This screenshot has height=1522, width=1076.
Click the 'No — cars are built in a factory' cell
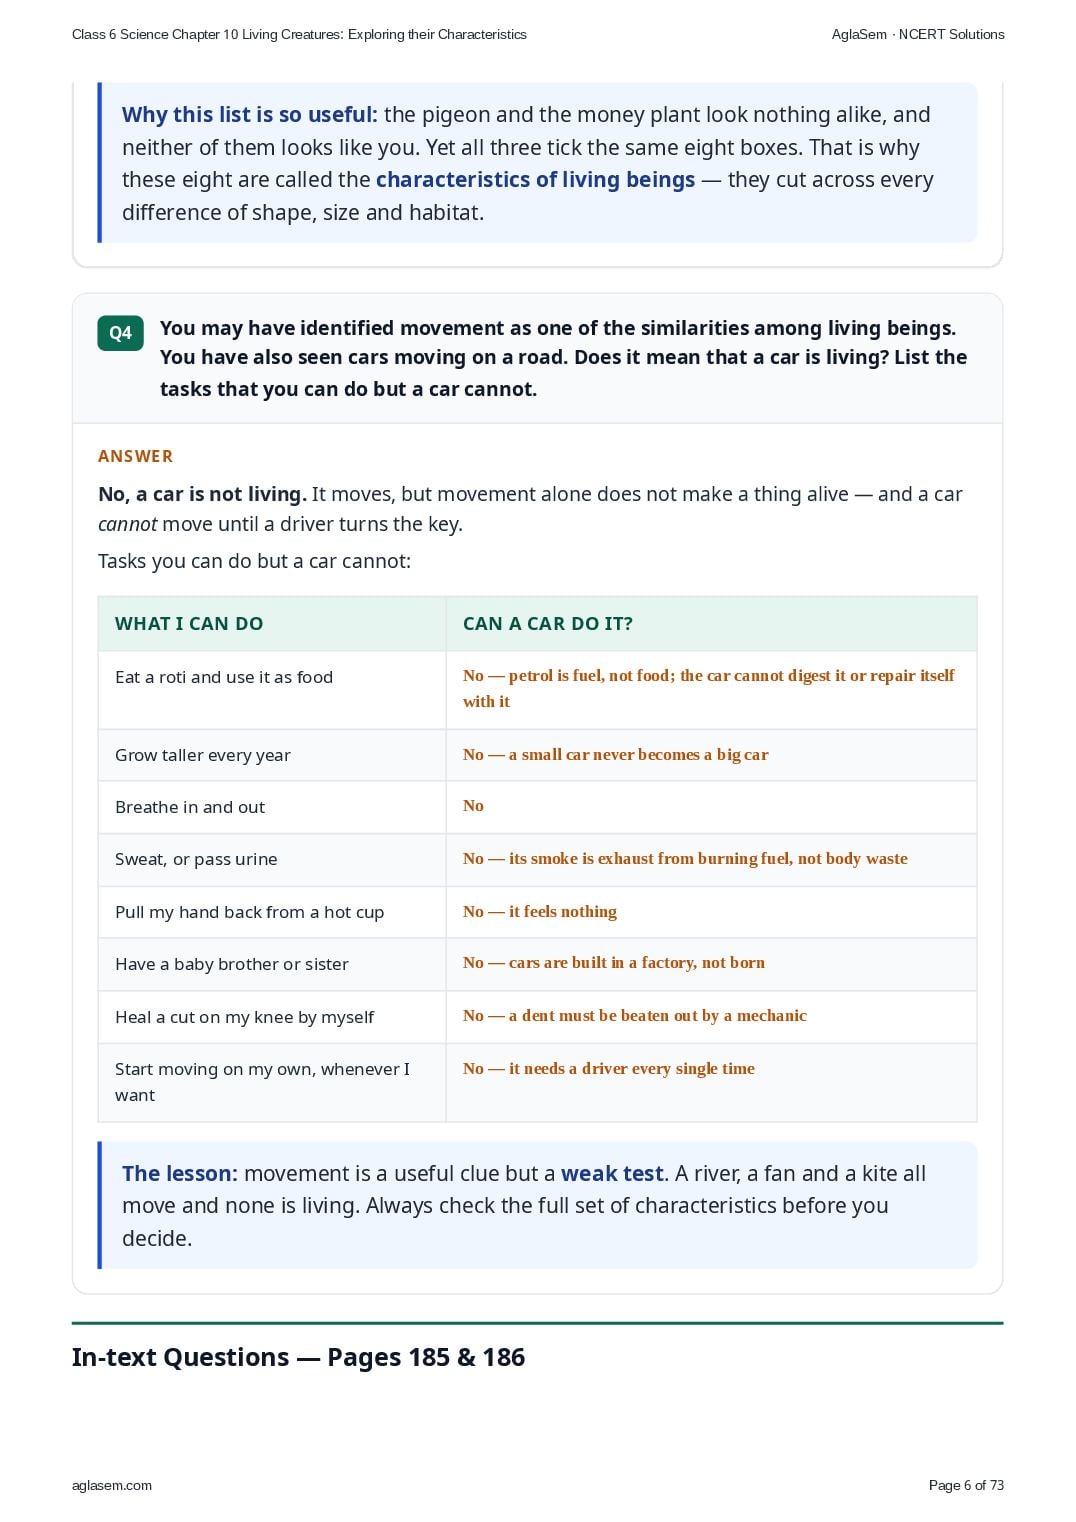tap(711, 964)
